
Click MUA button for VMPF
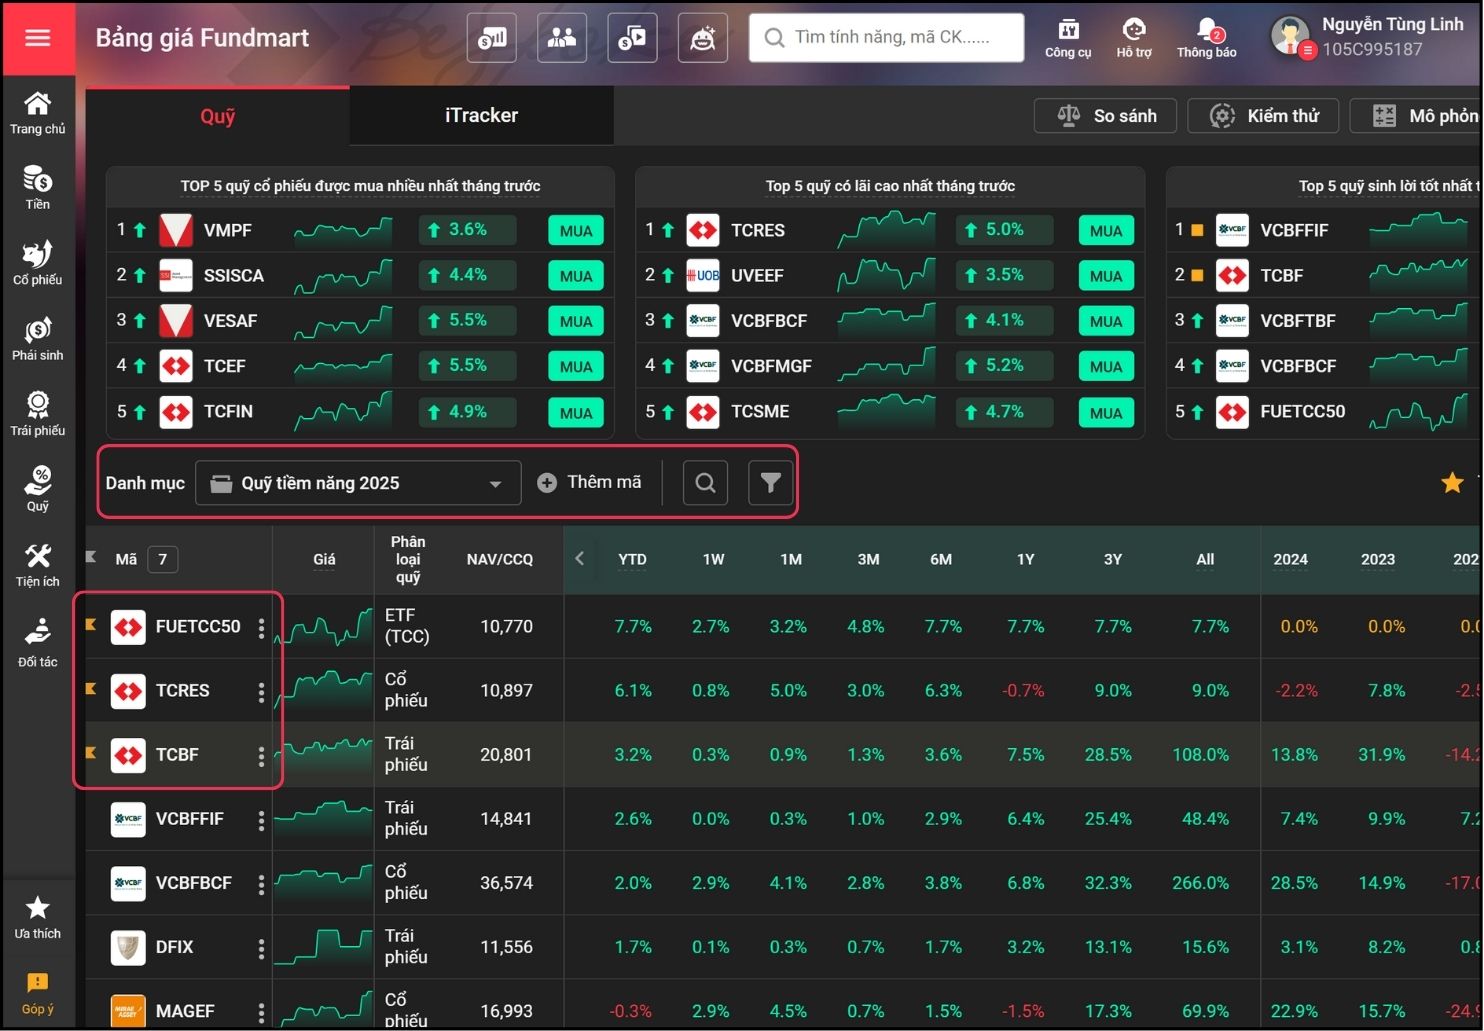(576, 231)
